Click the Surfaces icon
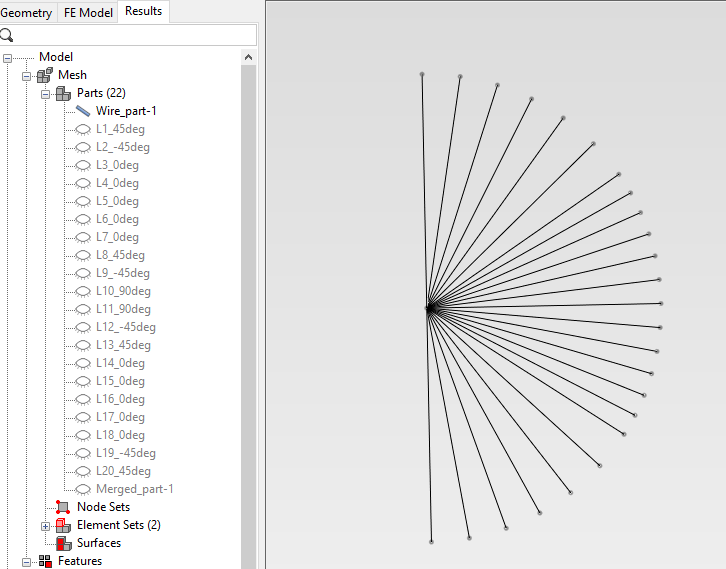Viewport: 726px width, 569px height. point(63,543)
